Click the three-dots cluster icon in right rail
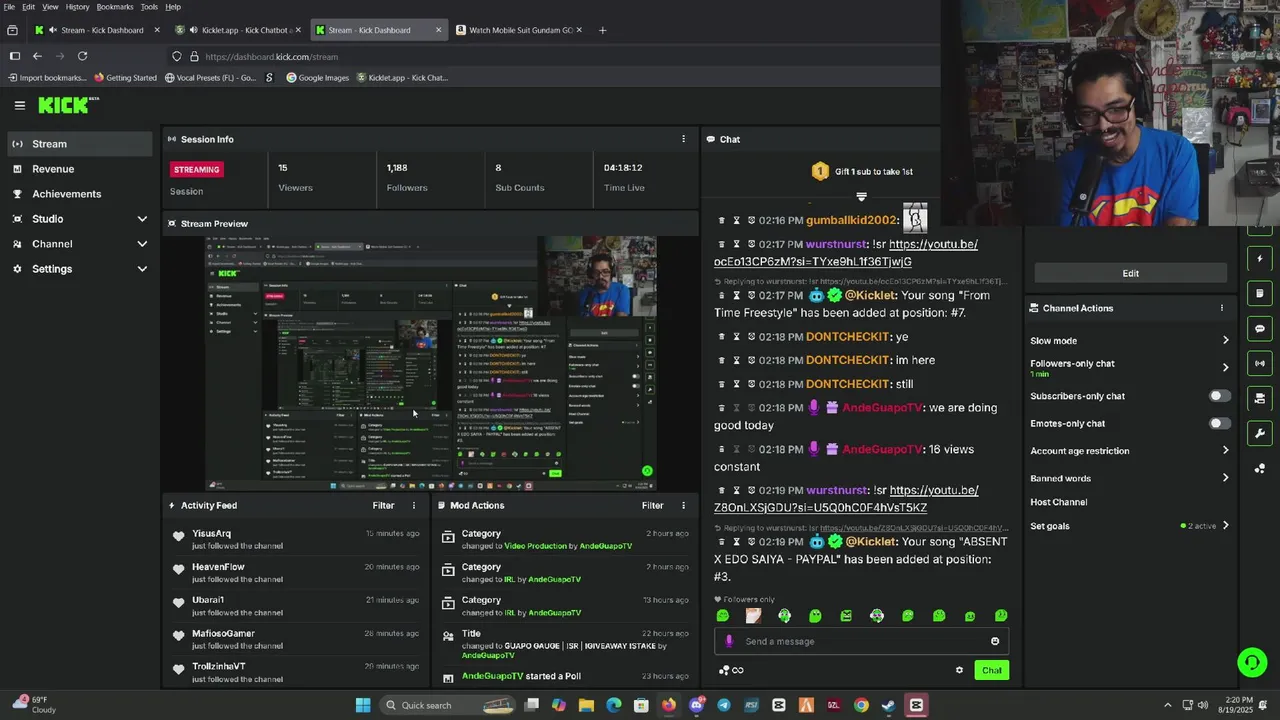 click(x=1260, y=469)
